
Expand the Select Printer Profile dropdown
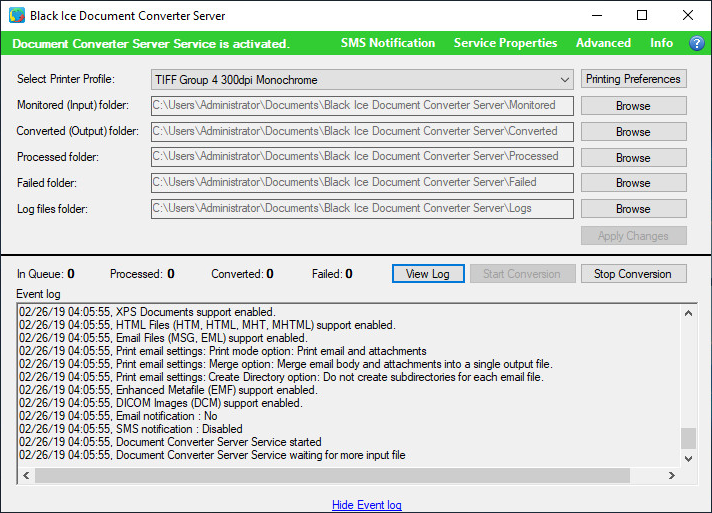(x=564, y=80)
